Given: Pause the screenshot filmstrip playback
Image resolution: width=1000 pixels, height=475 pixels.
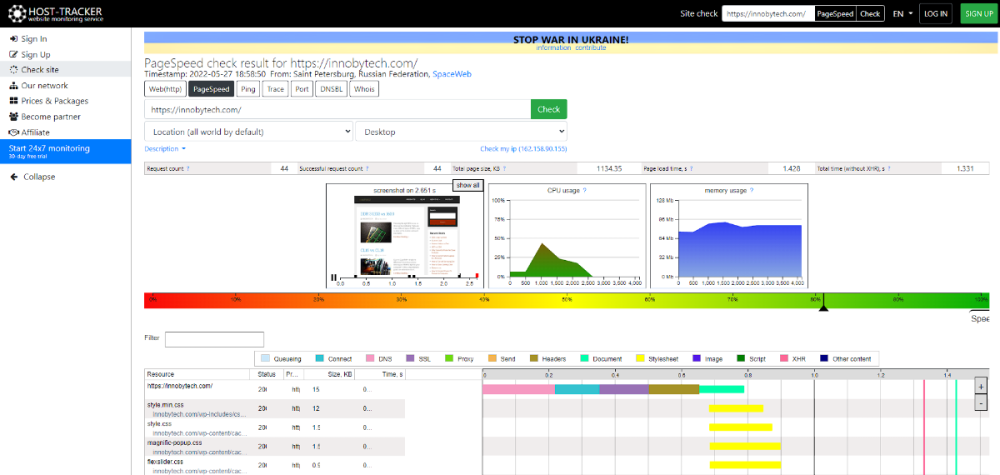Looking at the screenshot, I should (x=334, y=277).
